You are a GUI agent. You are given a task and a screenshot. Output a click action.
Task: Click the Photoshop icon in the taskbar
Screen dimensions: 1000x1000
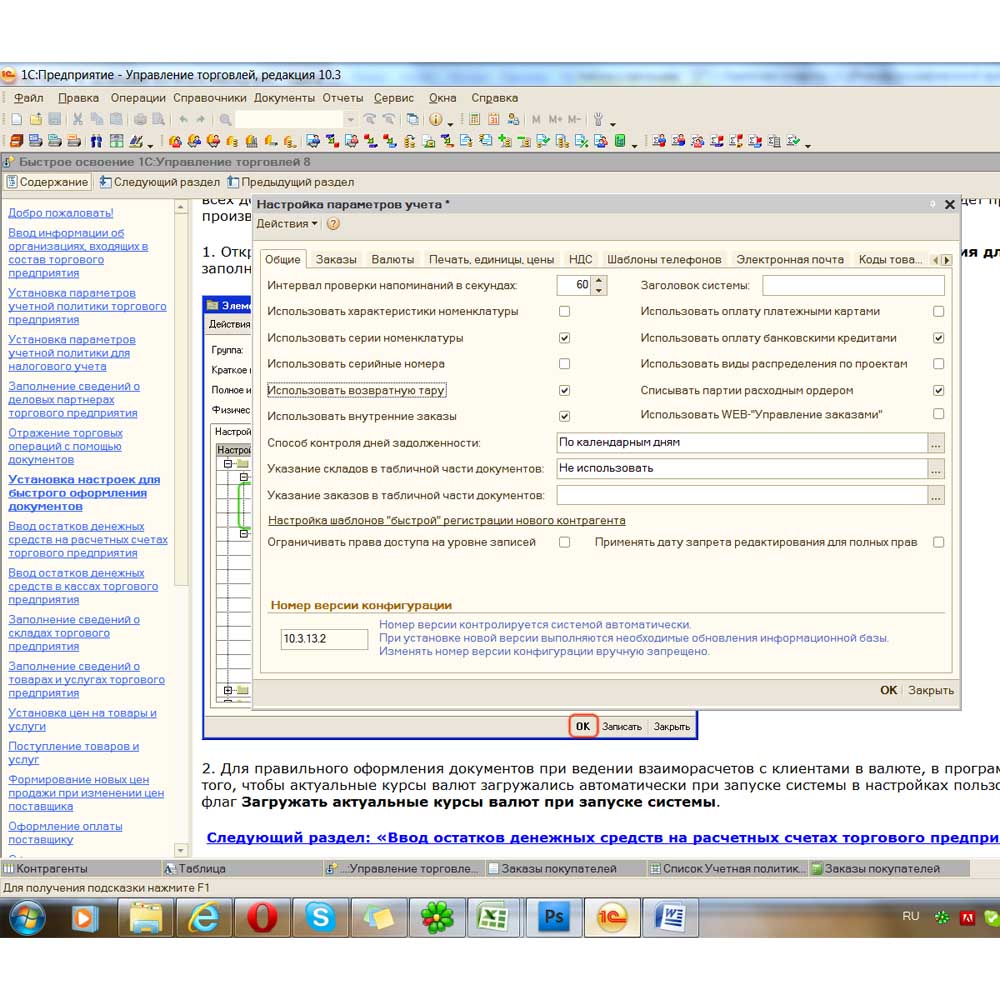(x=553, y=916)
